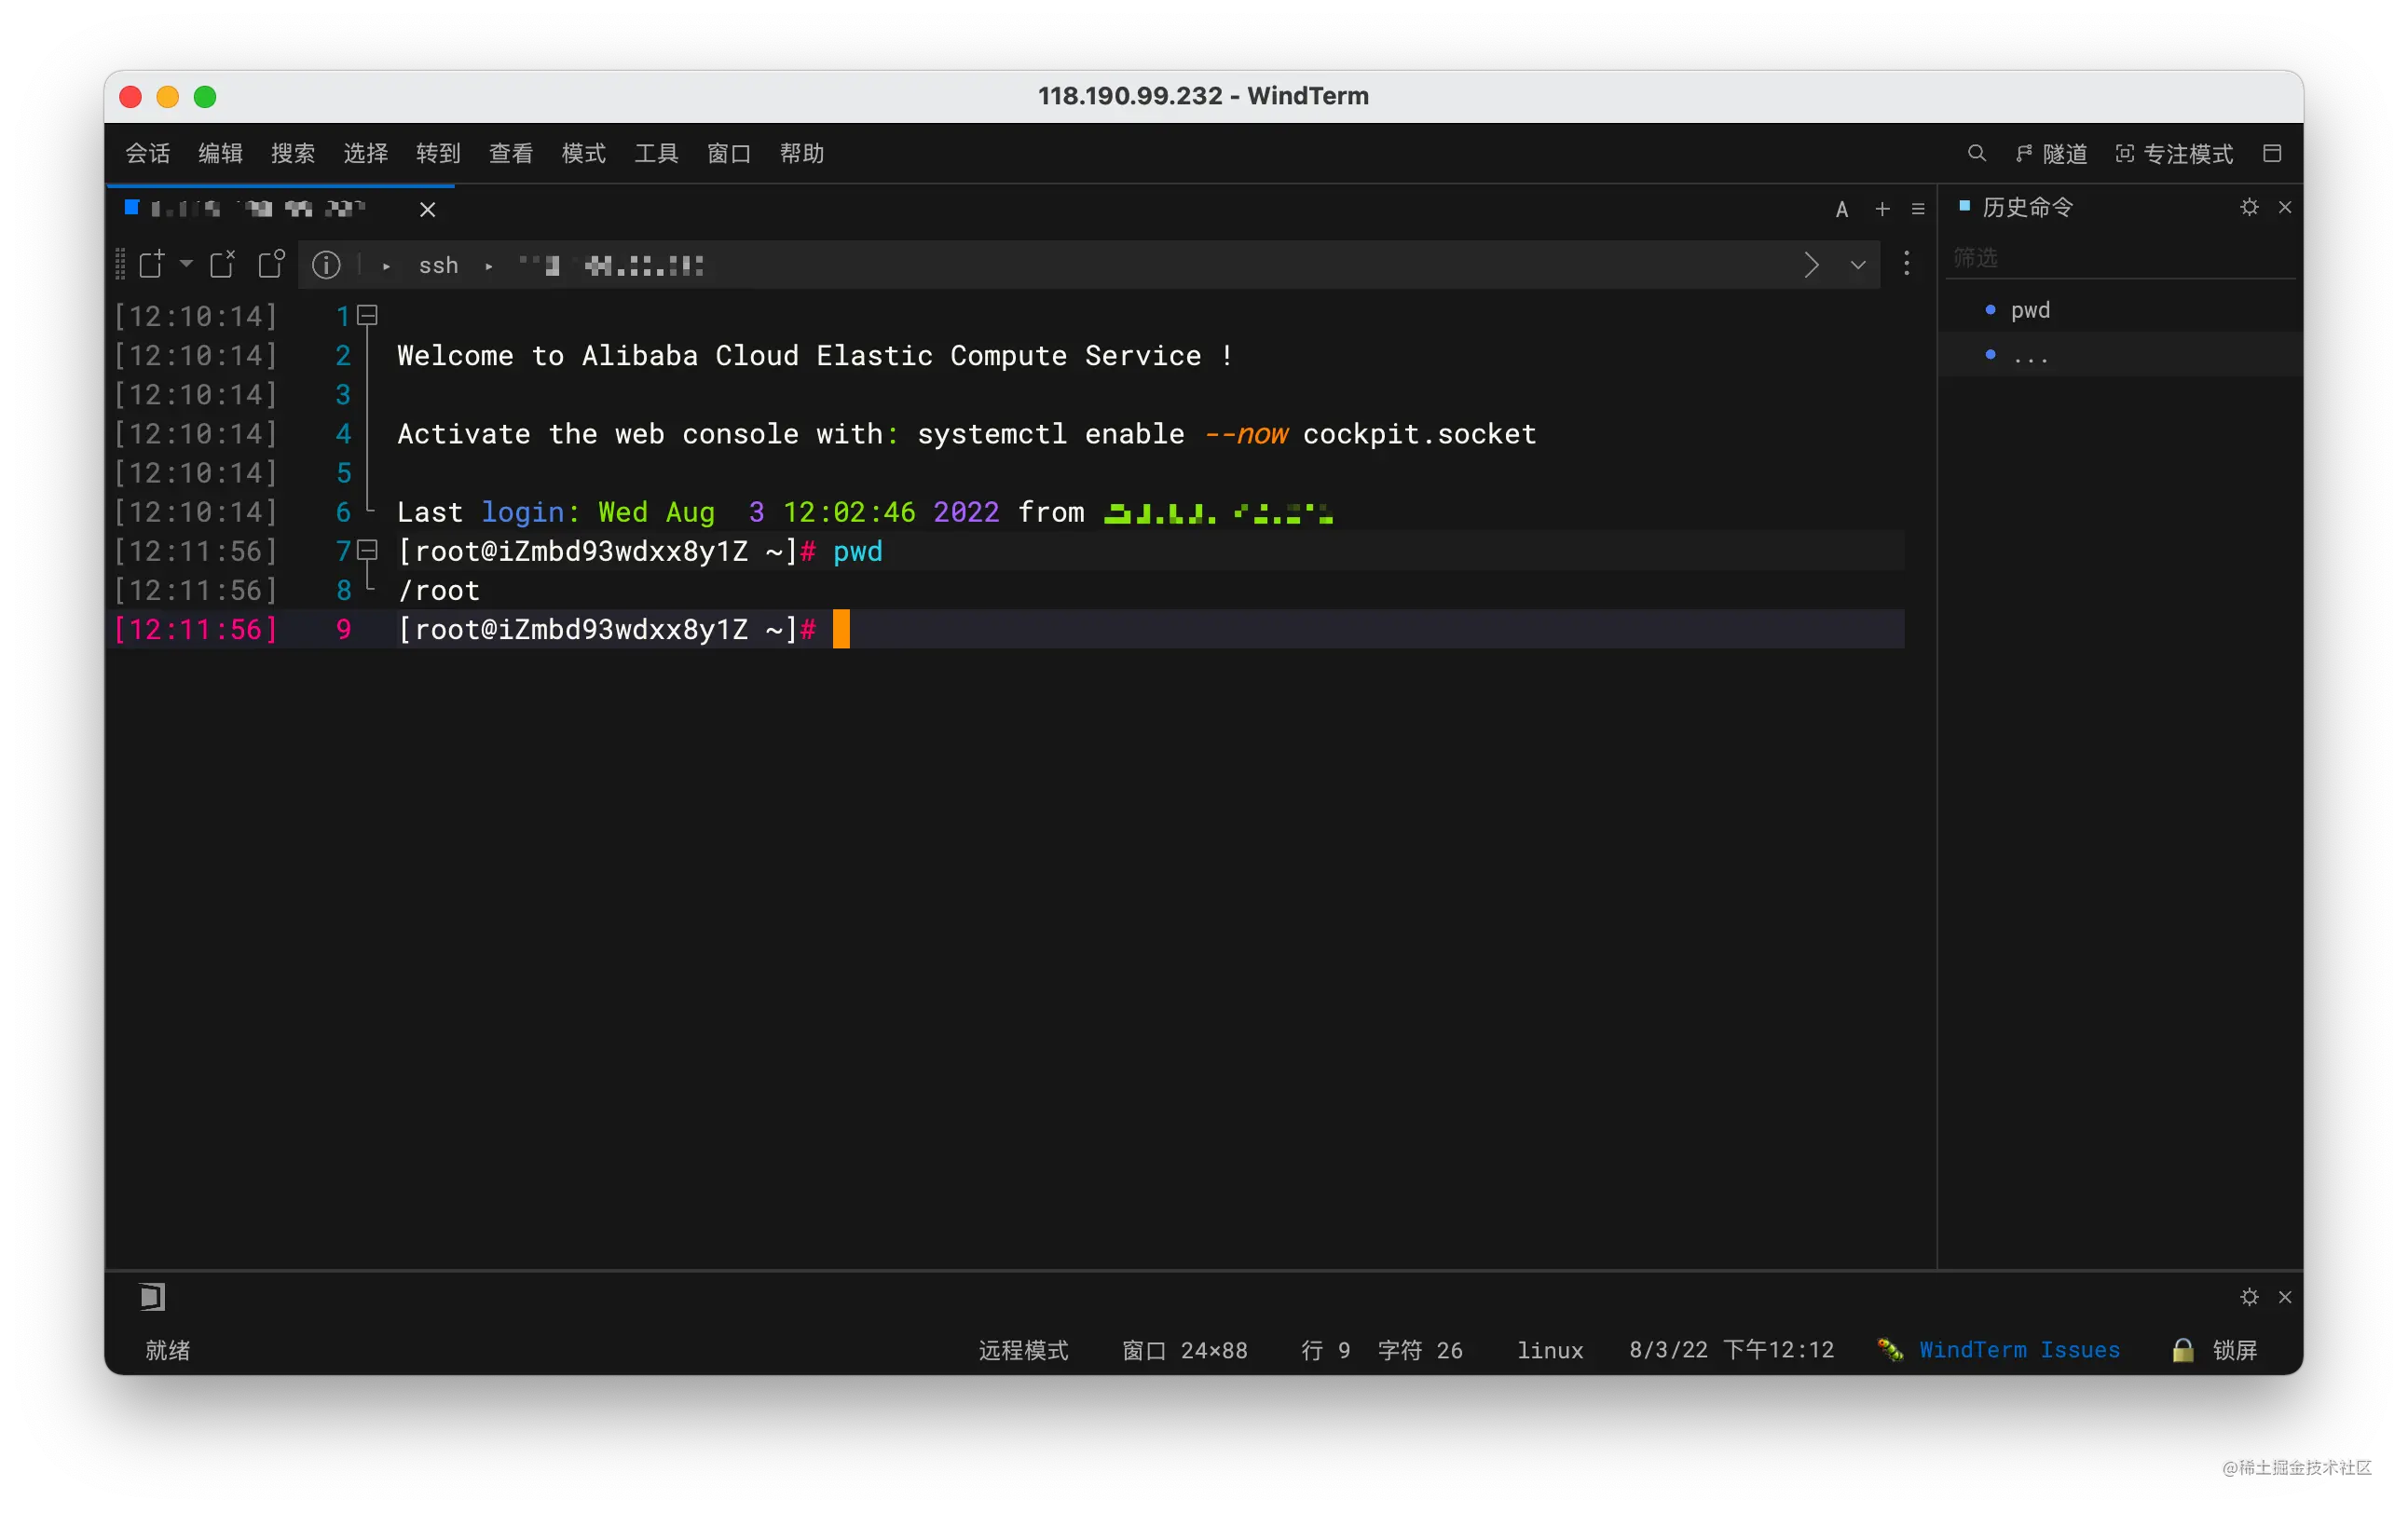Screen dimensions: 2408x1513
Task: Click line number 4 in the gutter
Action: (343, 434)
